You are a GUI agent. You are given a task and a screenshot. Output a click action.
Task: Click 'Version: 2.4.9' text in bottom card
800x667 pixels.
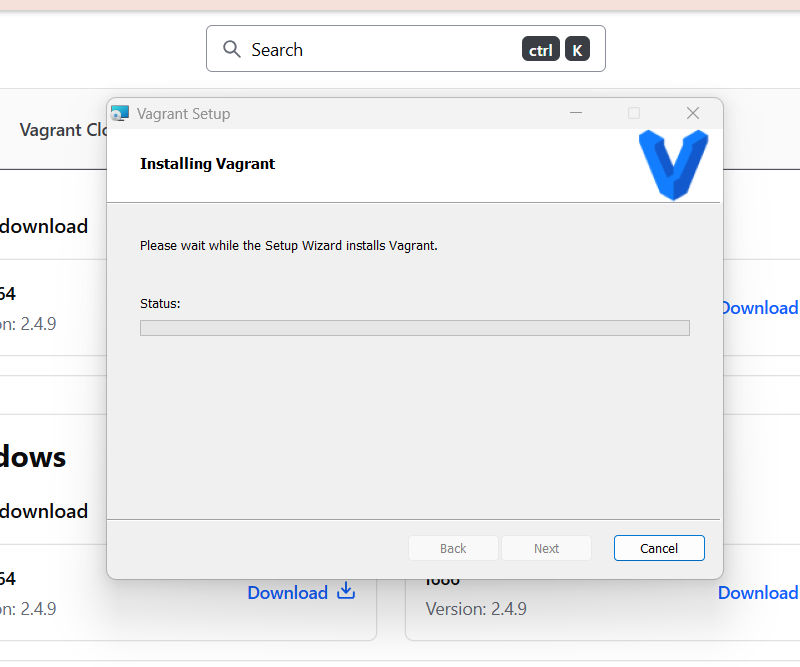click(476, 608)
